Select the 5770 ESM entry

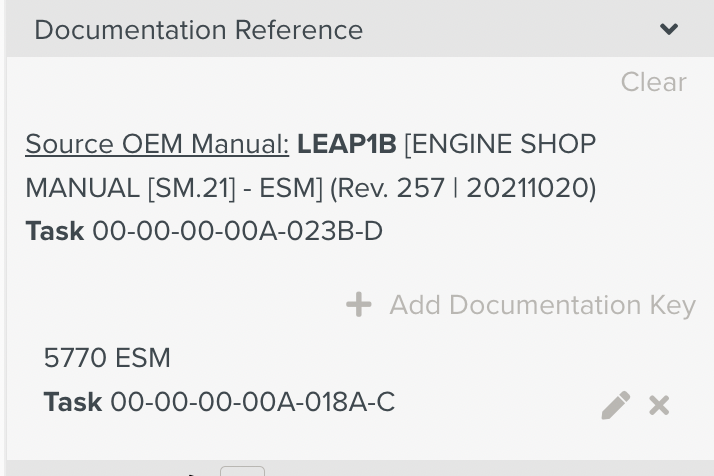pyautogui.click(x=107, y=358)
